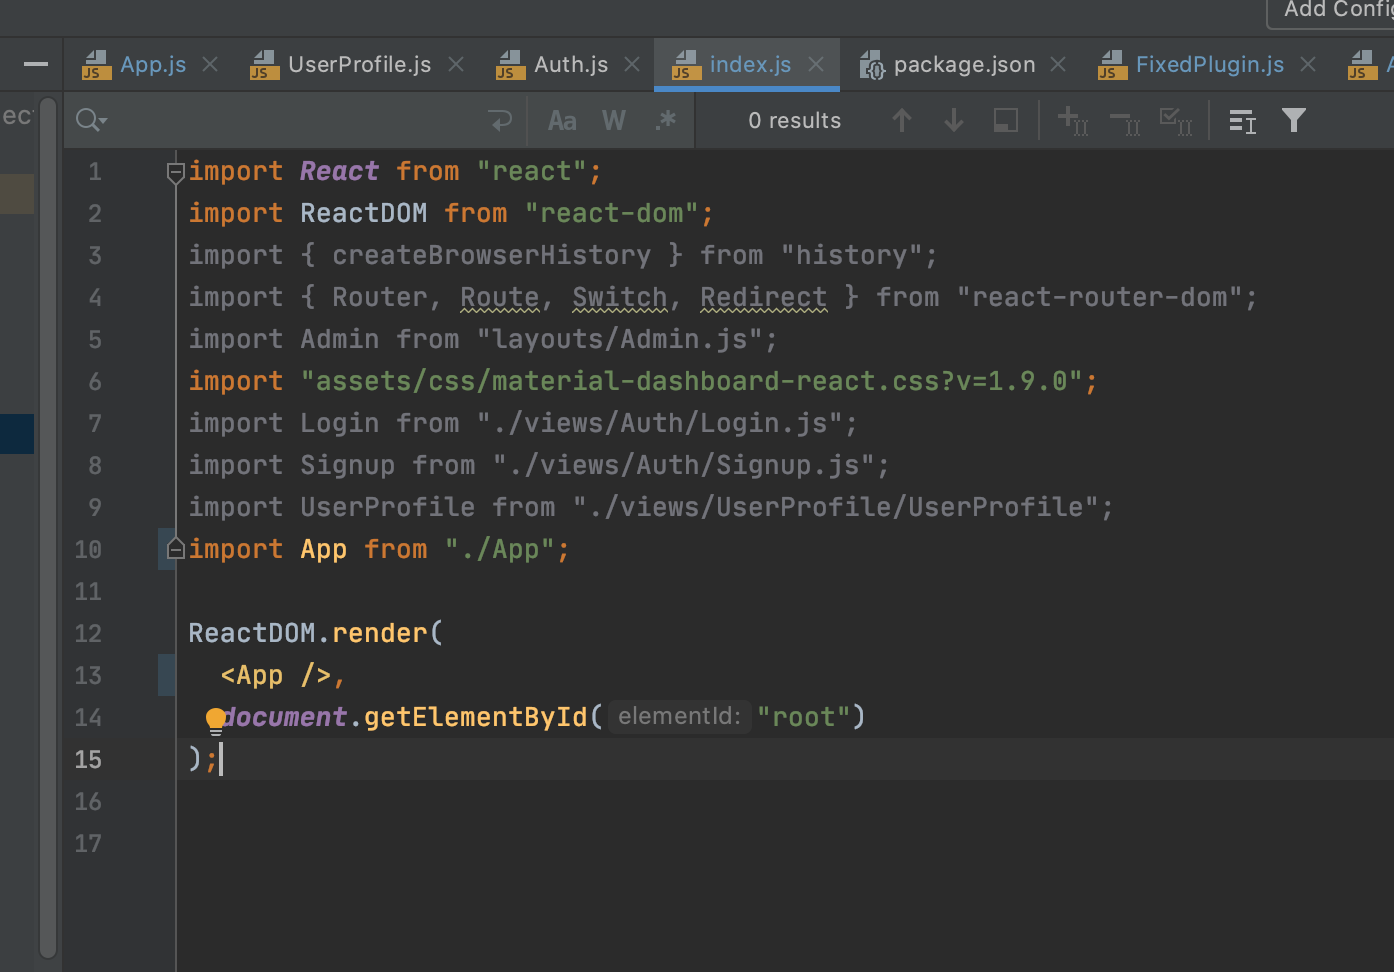Add selection for next occurrence icon
This screenshot has width=1394, height=972.
(1073, 121)
